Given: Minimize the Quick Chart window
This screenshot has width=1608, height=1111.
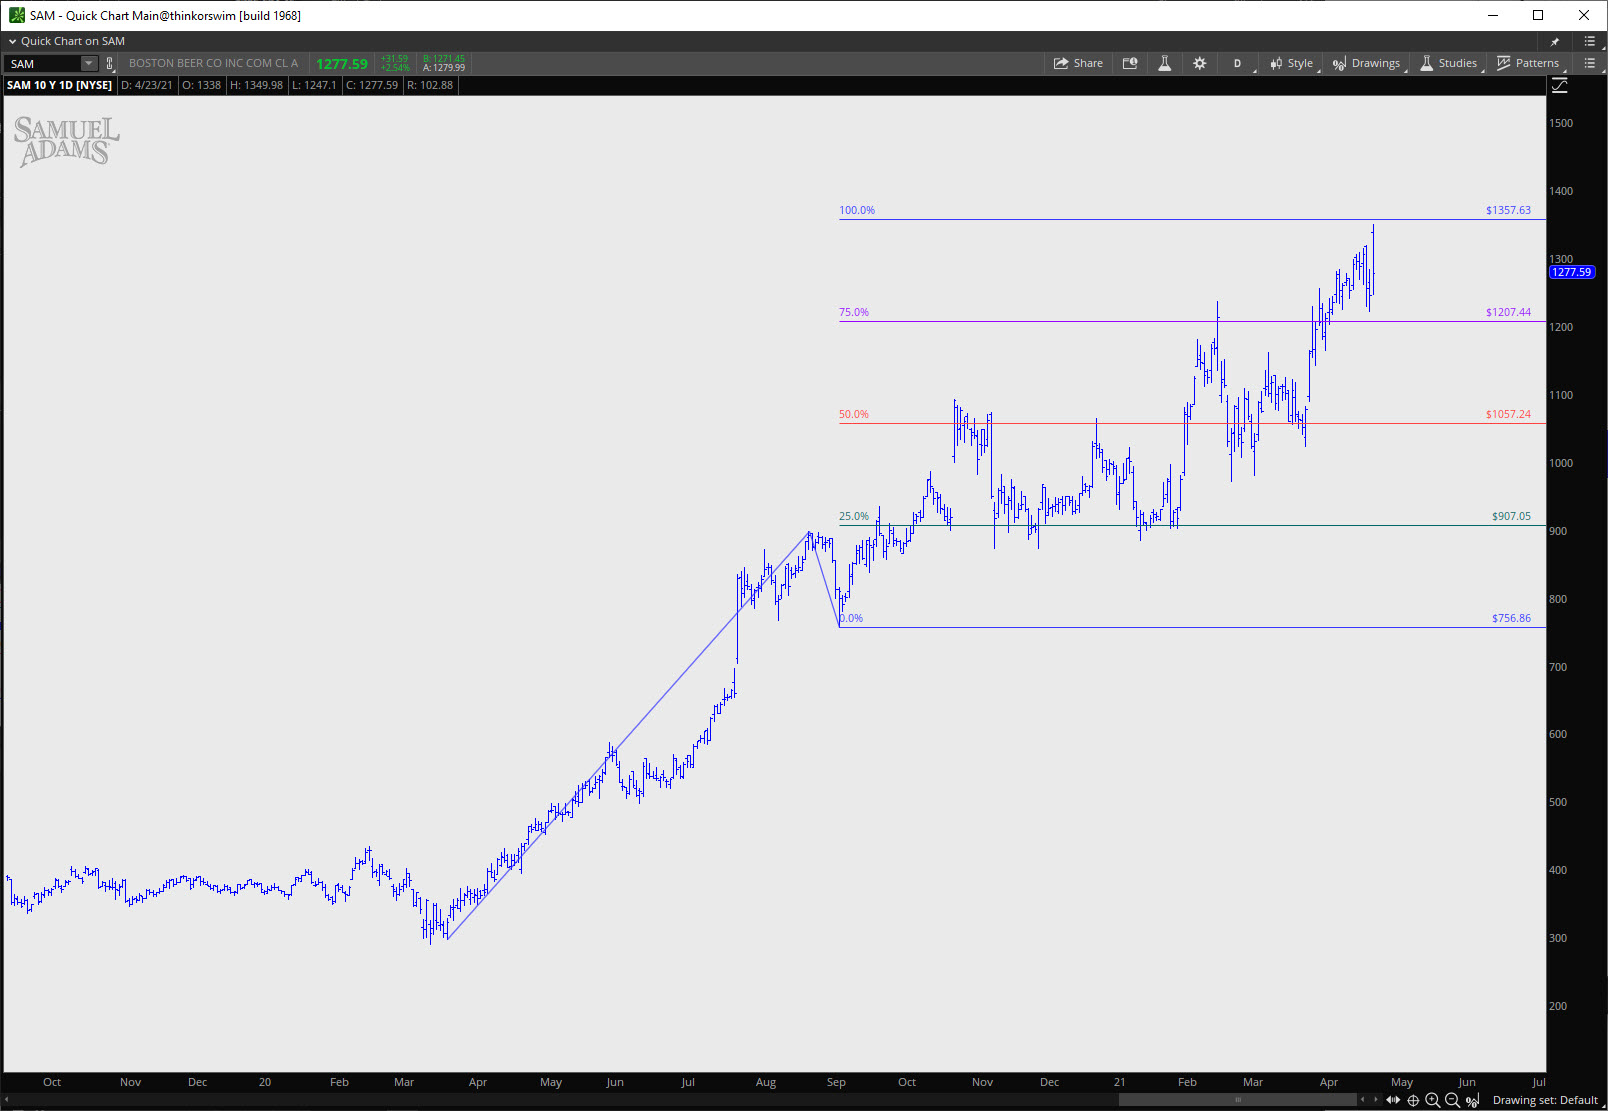Looking at the screenshot, I should coord(1492,15).
